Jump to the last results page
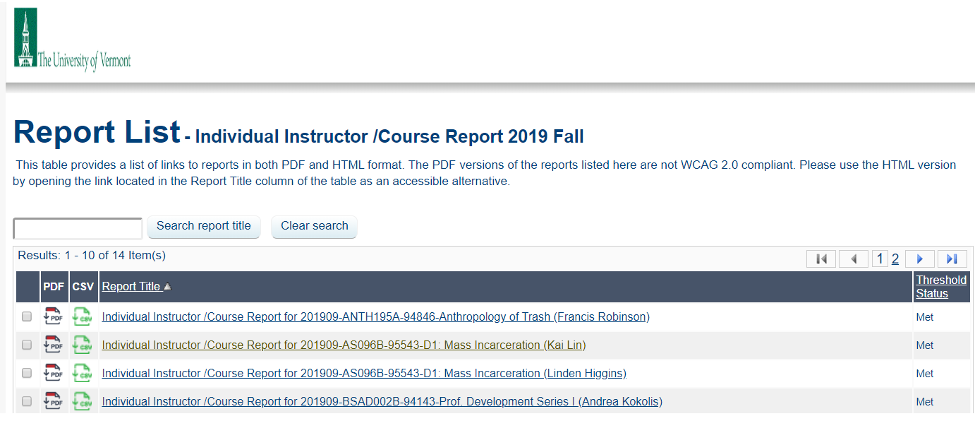 [x=951, y=259]
